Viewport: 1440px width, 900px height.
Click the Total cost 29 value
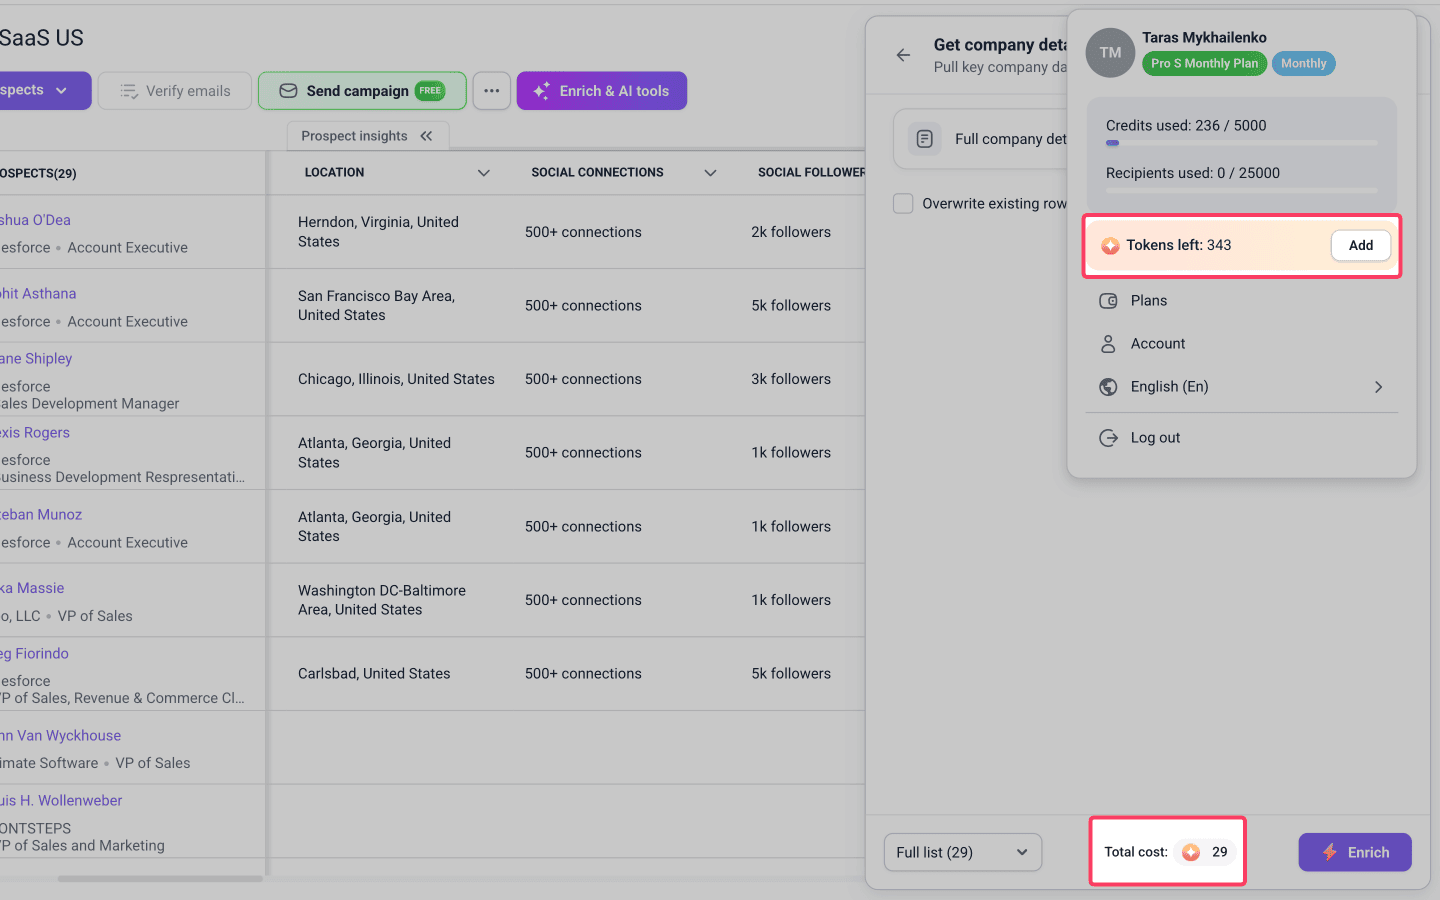(x=1219, y=852)
